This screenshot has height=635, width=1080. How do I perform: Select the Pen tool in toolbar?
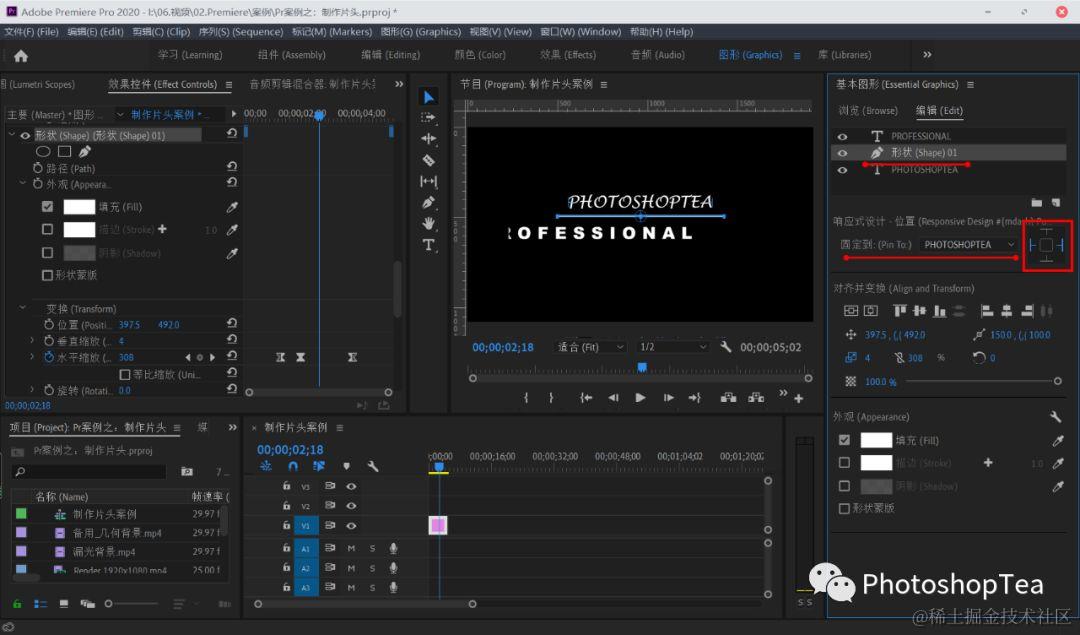click(428, 202)
